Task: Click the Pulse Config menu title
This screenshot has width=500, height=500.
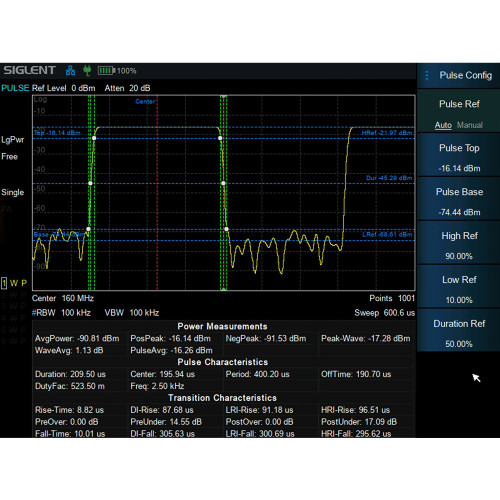Action: click(465, 75)
